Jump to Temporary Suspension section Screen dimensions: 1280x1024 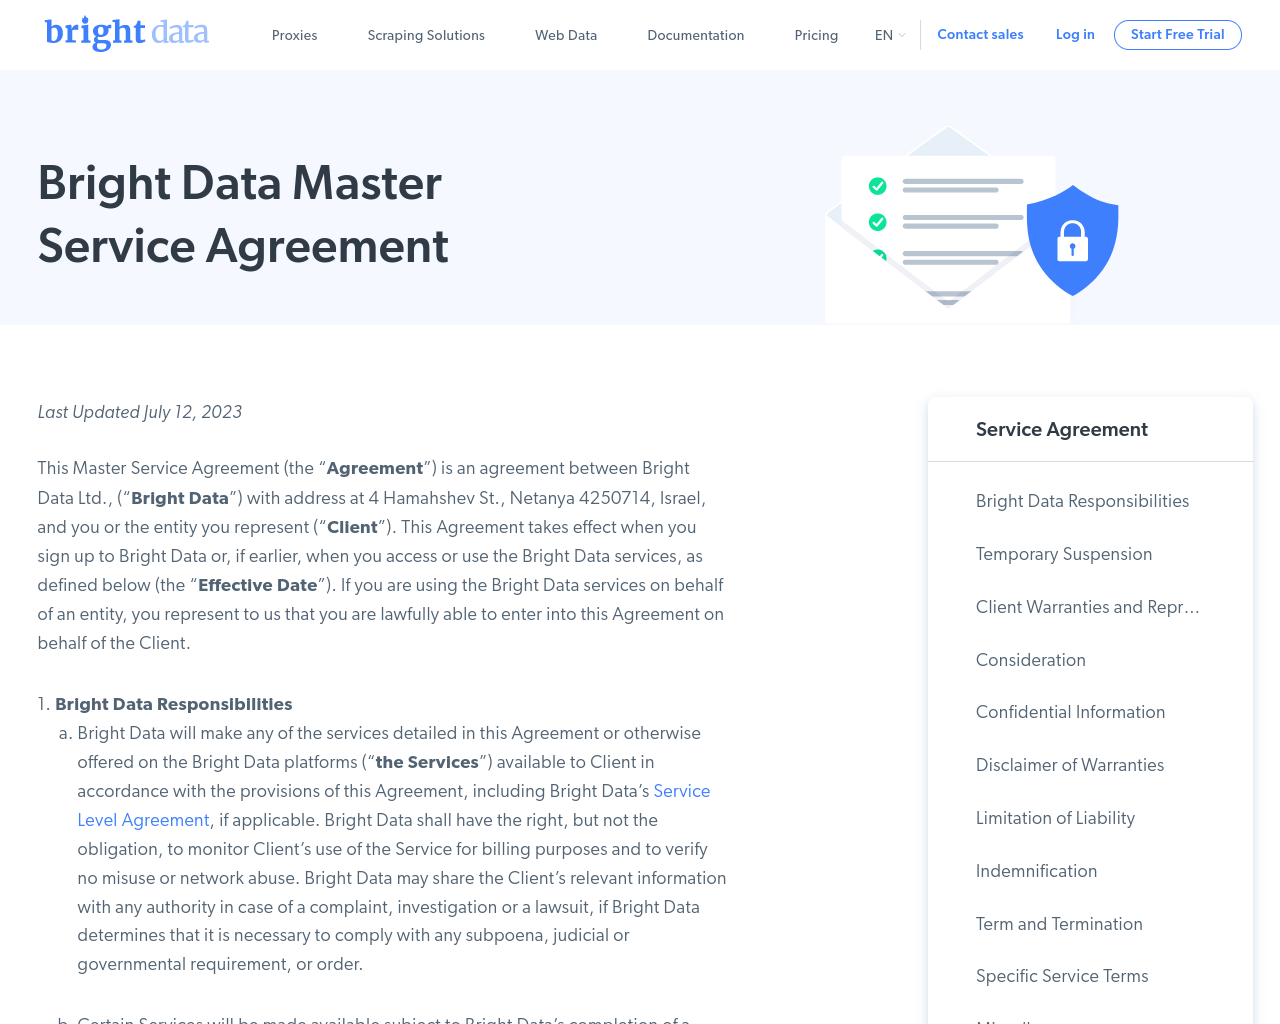tap(1064, 554)
